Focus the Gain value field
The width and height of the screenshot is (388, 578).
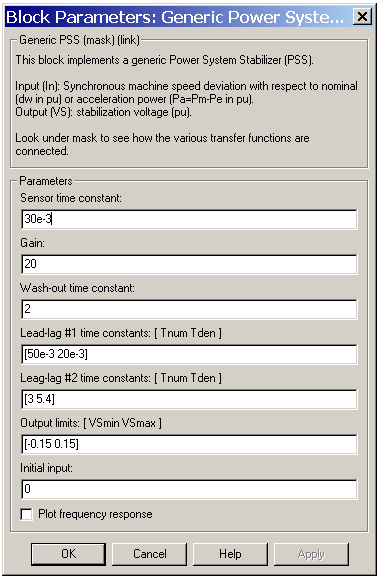coord(189,264)
